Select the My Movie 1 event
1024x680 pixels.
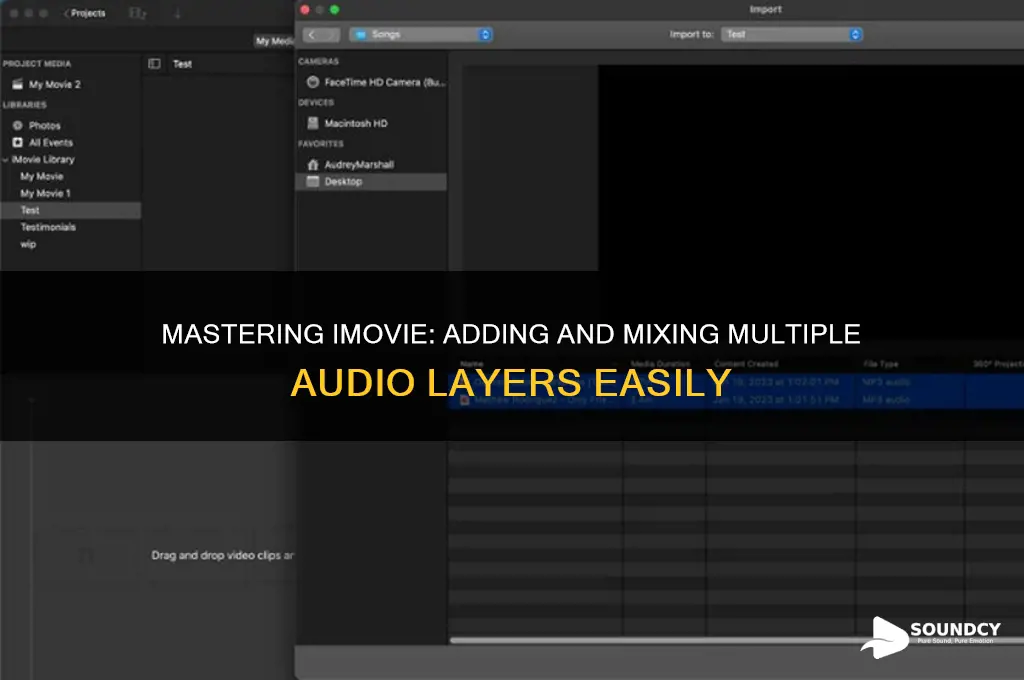tap(45, 193)
